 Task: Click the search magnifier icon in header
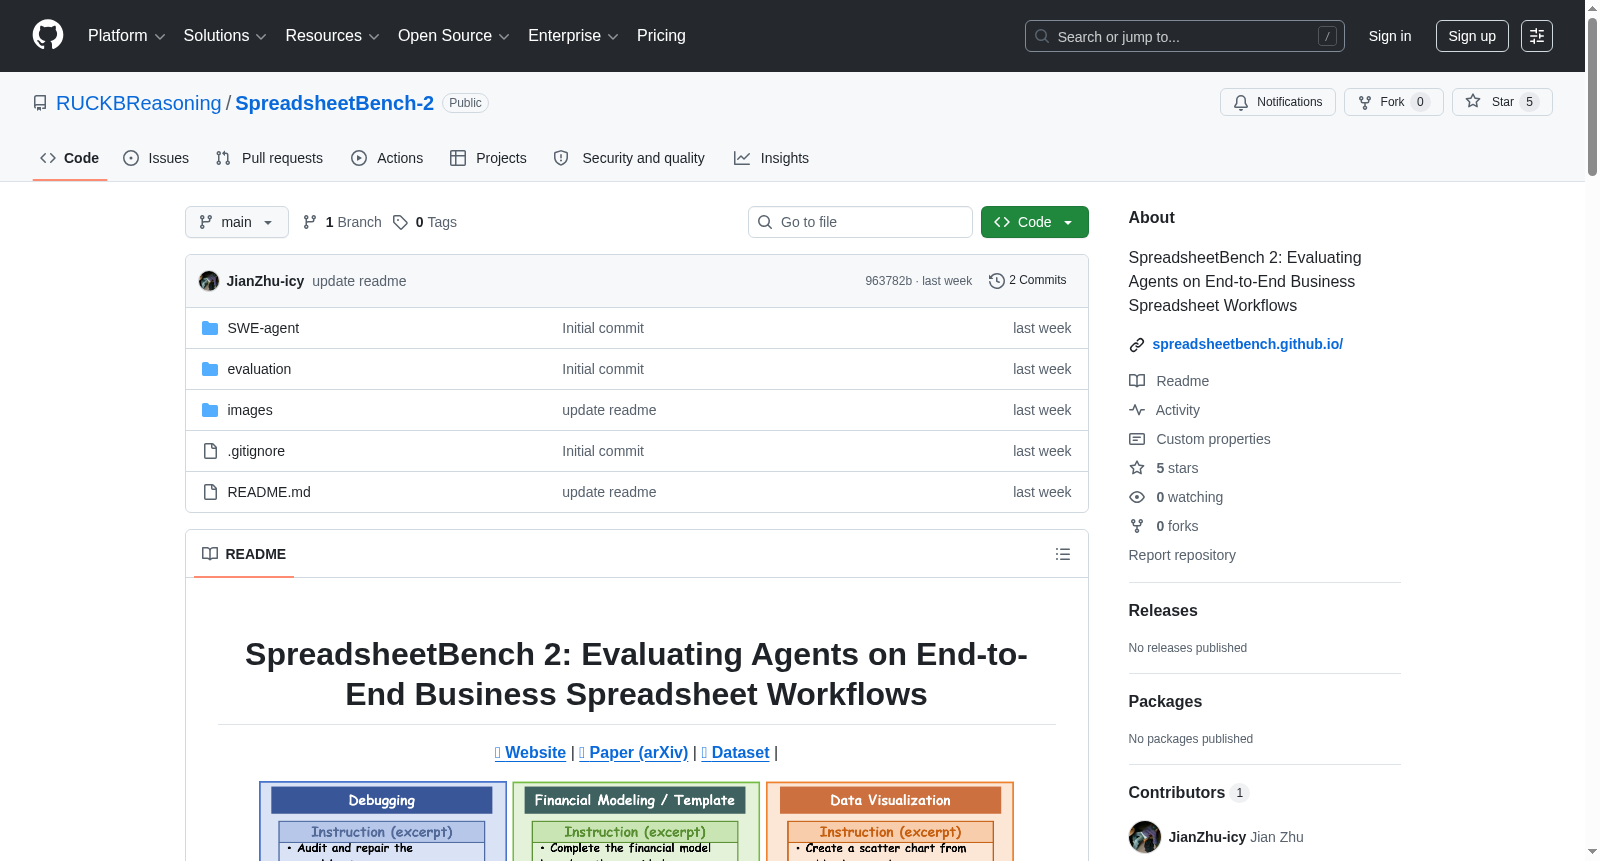coord(1042,36)
